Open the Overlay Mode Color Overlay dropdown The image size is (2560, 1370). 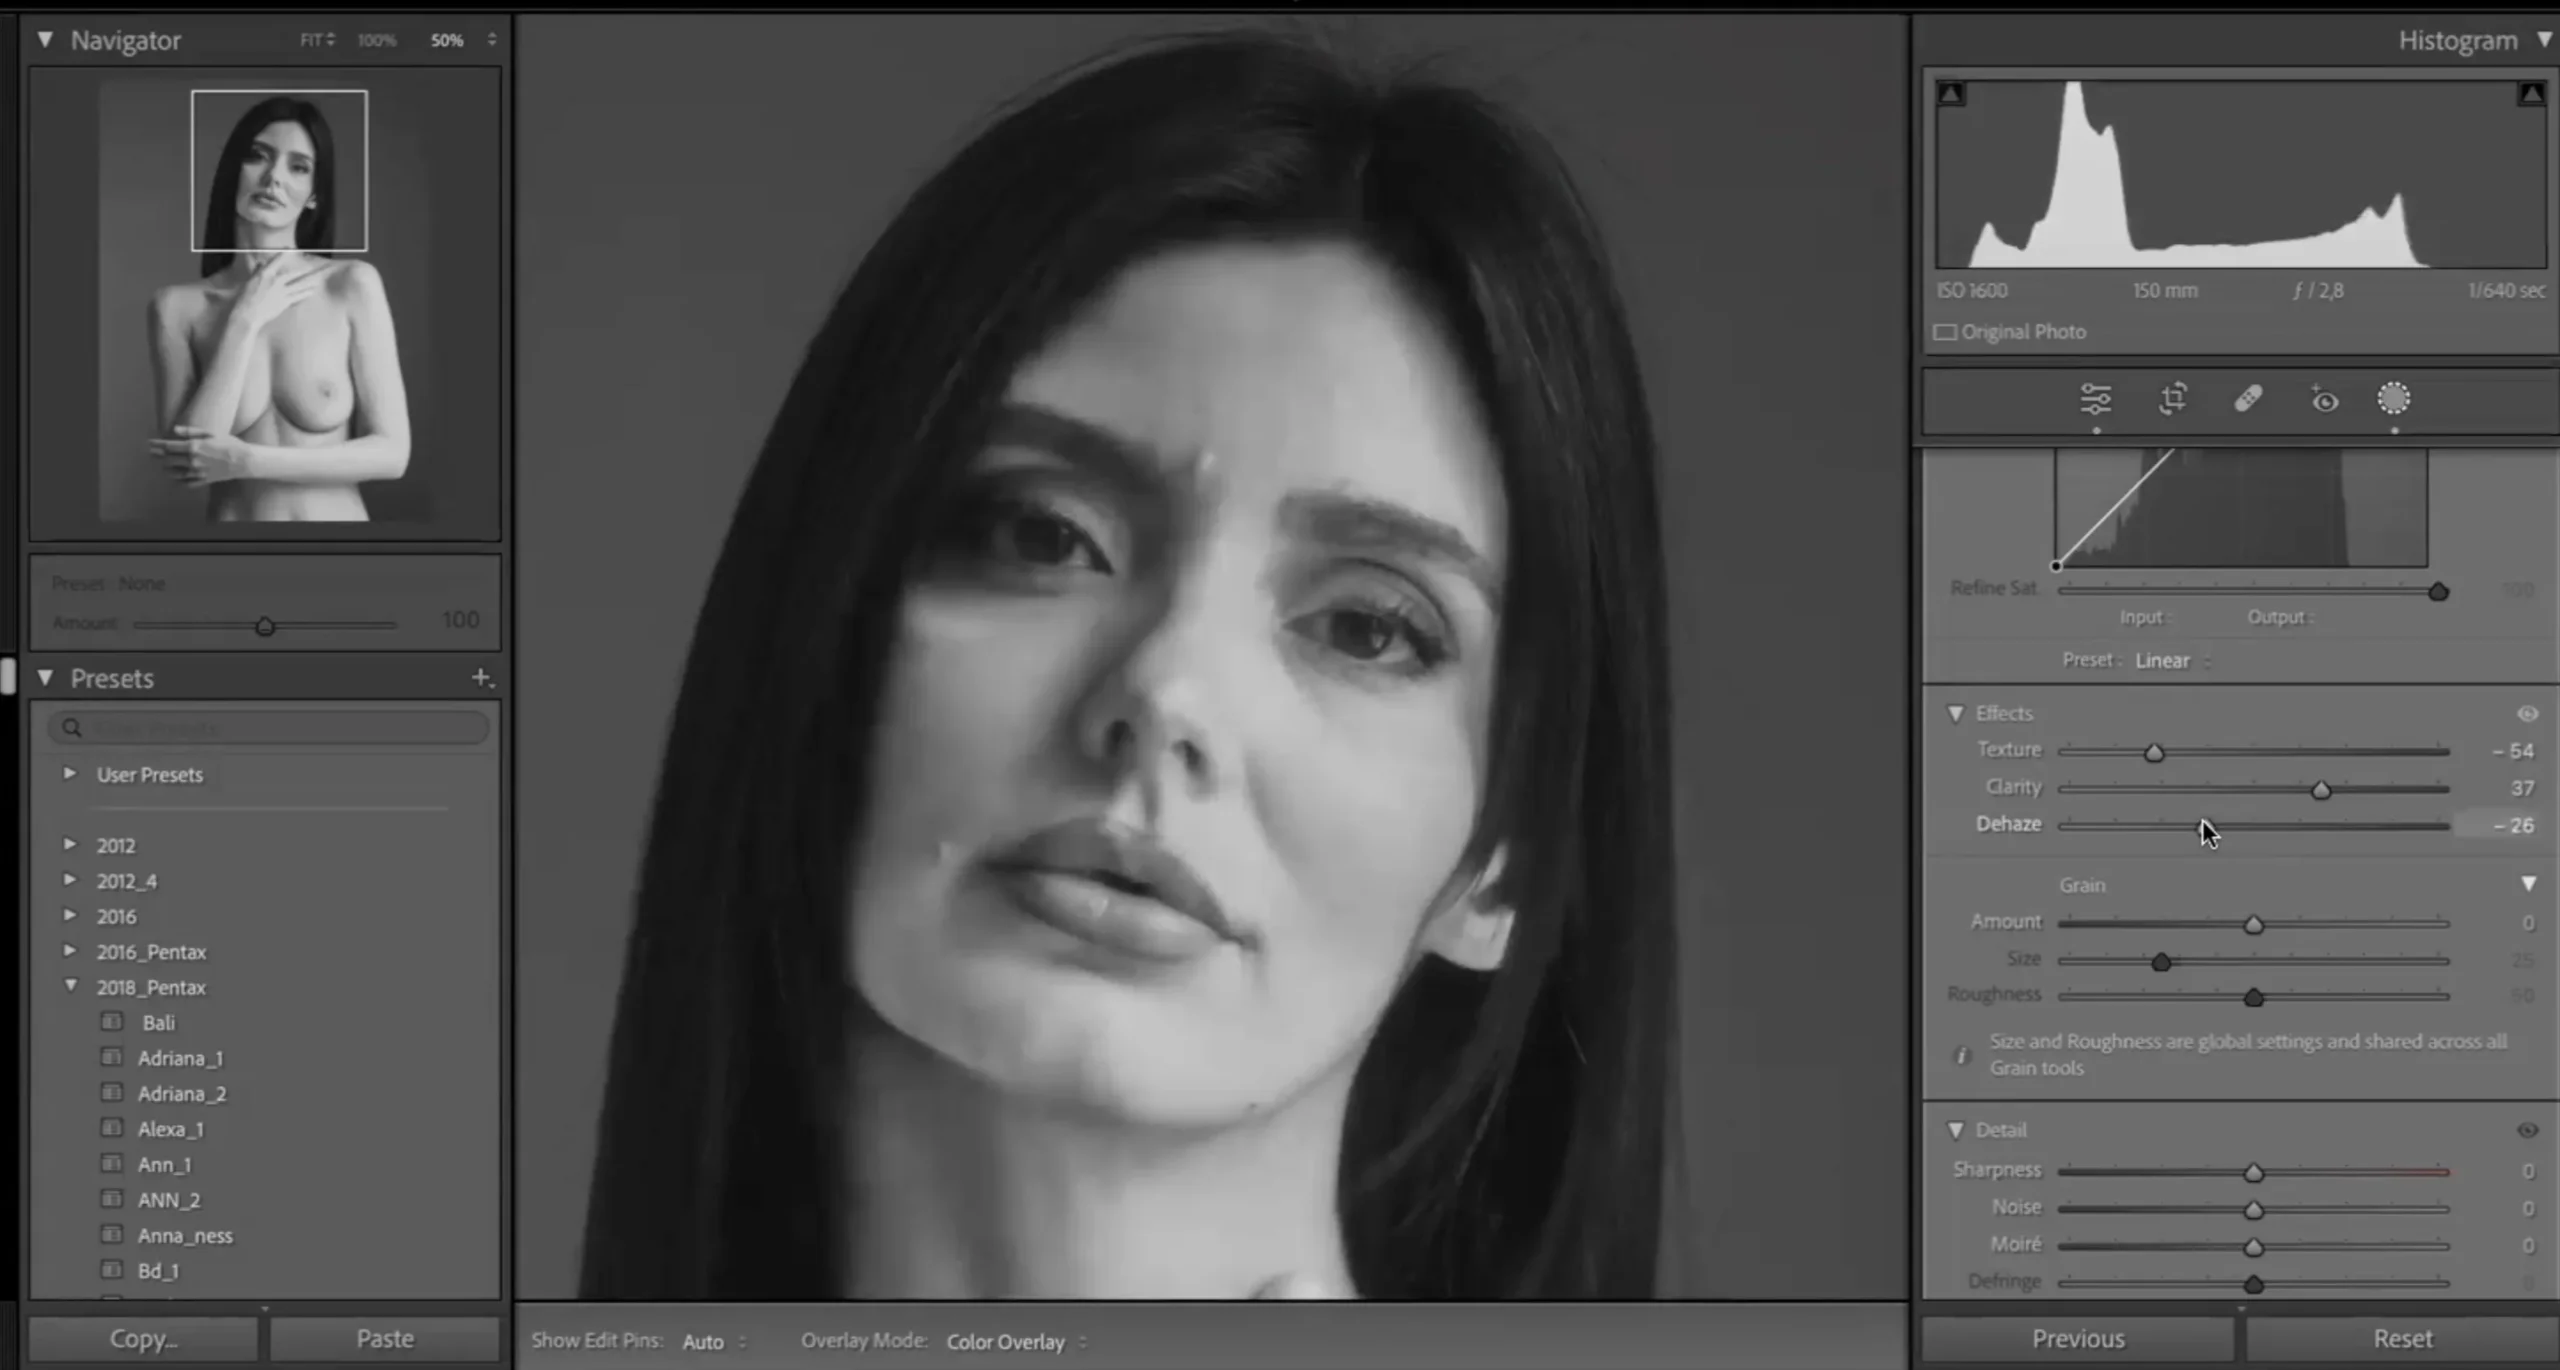pyautogui.click(x=1007, y=1342)
